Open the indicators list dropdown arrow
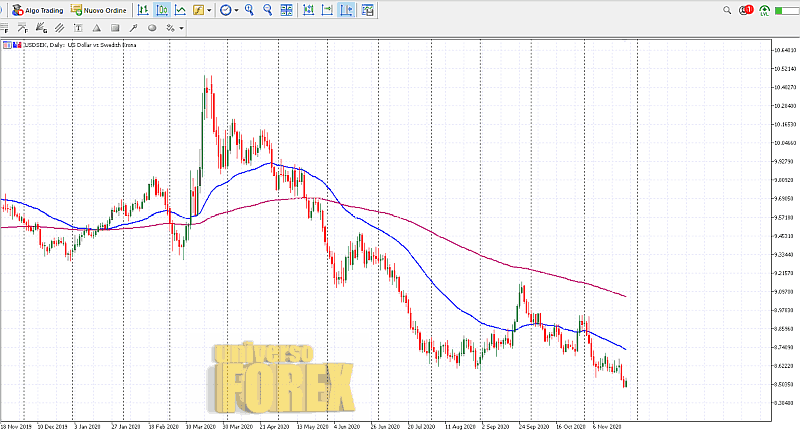The height and width of the screenshot is (431, 800). coord(210,10)
